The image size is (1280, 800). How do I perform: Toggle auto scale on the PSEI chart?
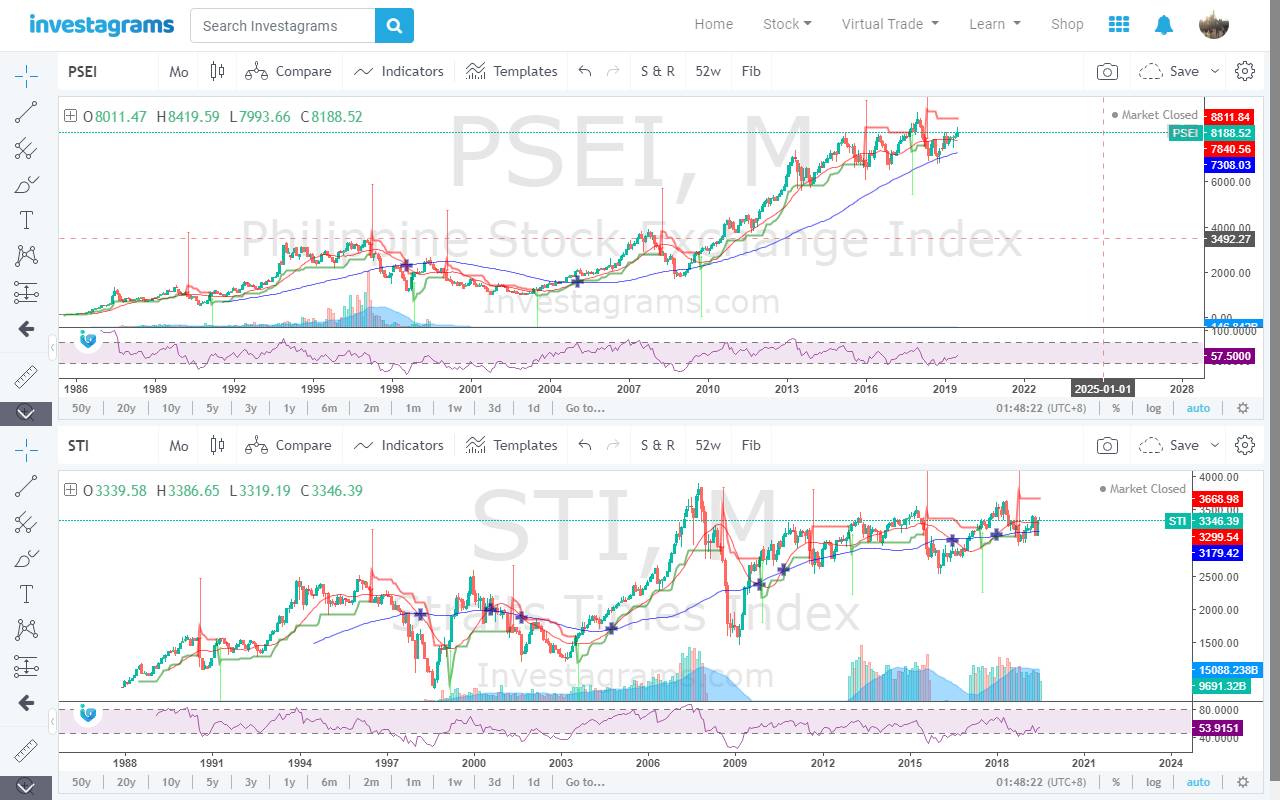click(1198, 408)
